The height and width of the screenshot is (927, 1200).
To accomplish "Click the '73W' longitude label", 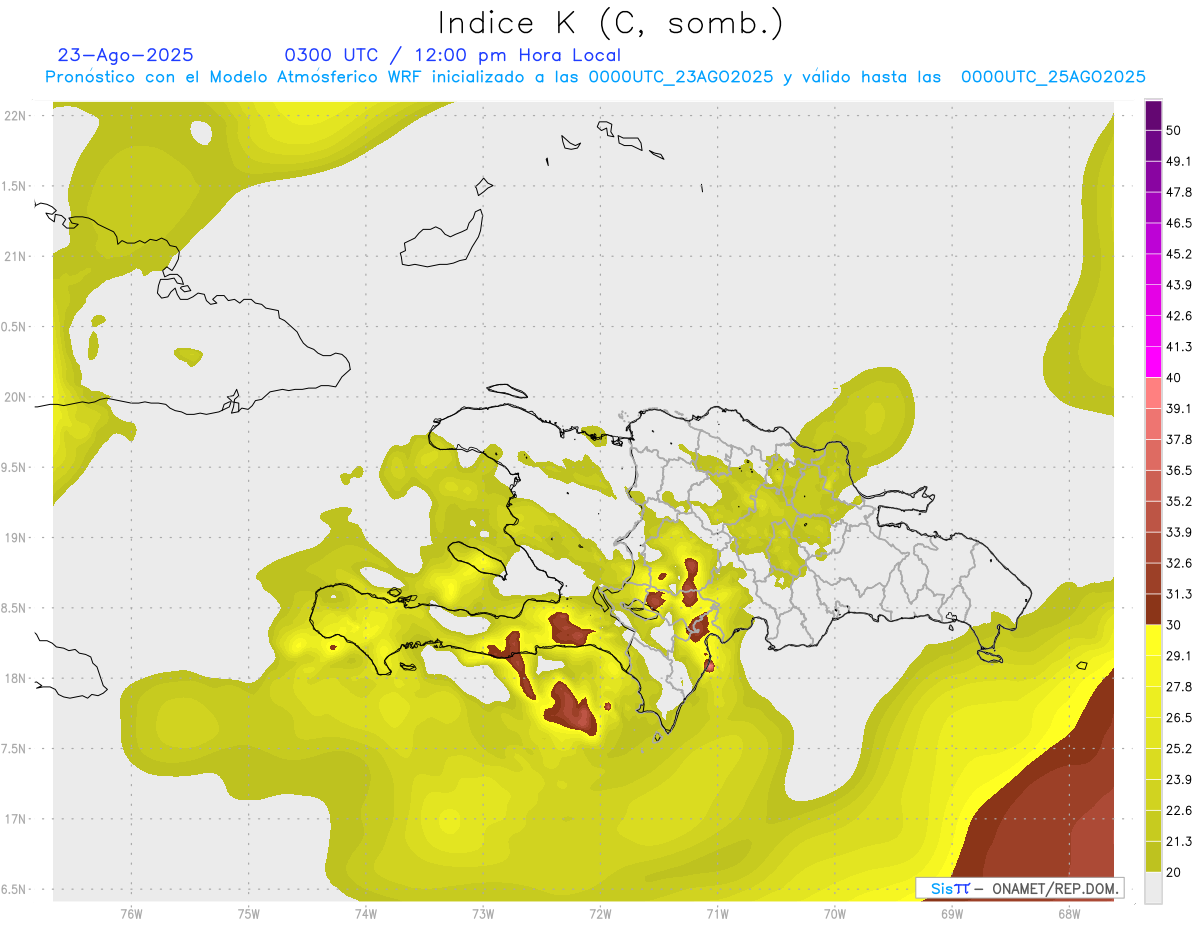I will pos(483,913).
